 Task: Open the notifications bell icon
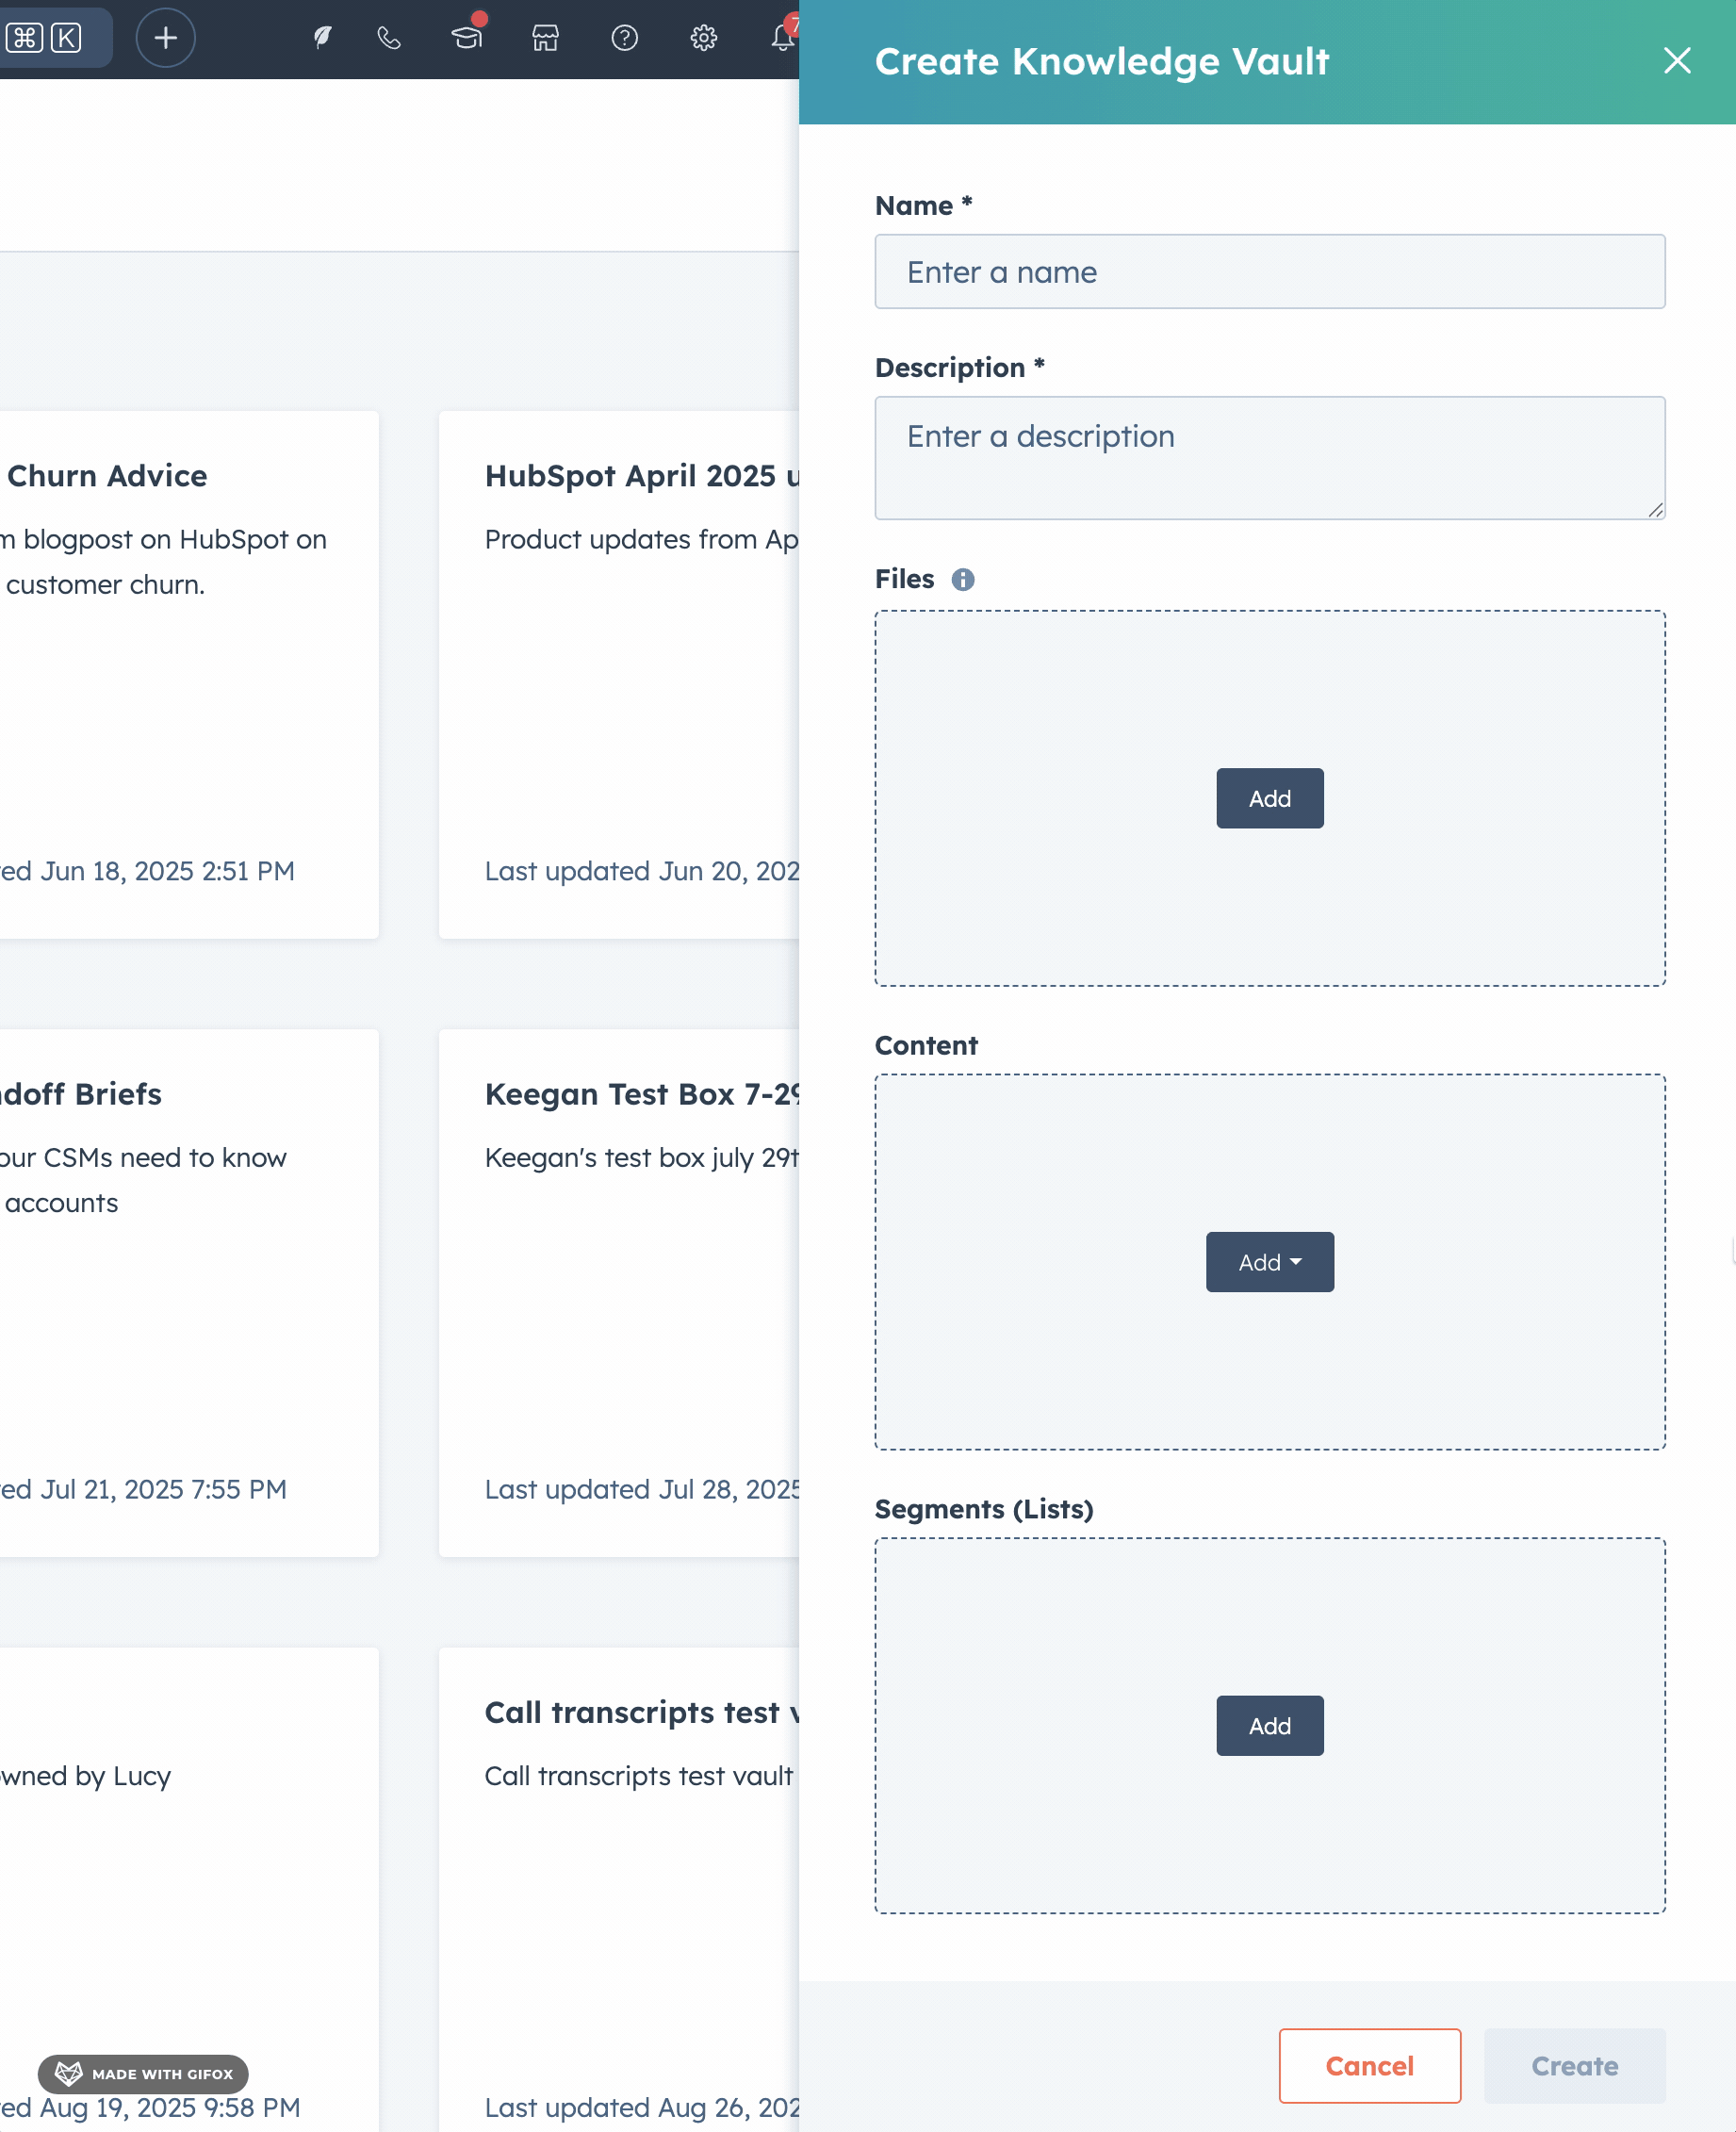pyautogui.click(x=782, y=38)
